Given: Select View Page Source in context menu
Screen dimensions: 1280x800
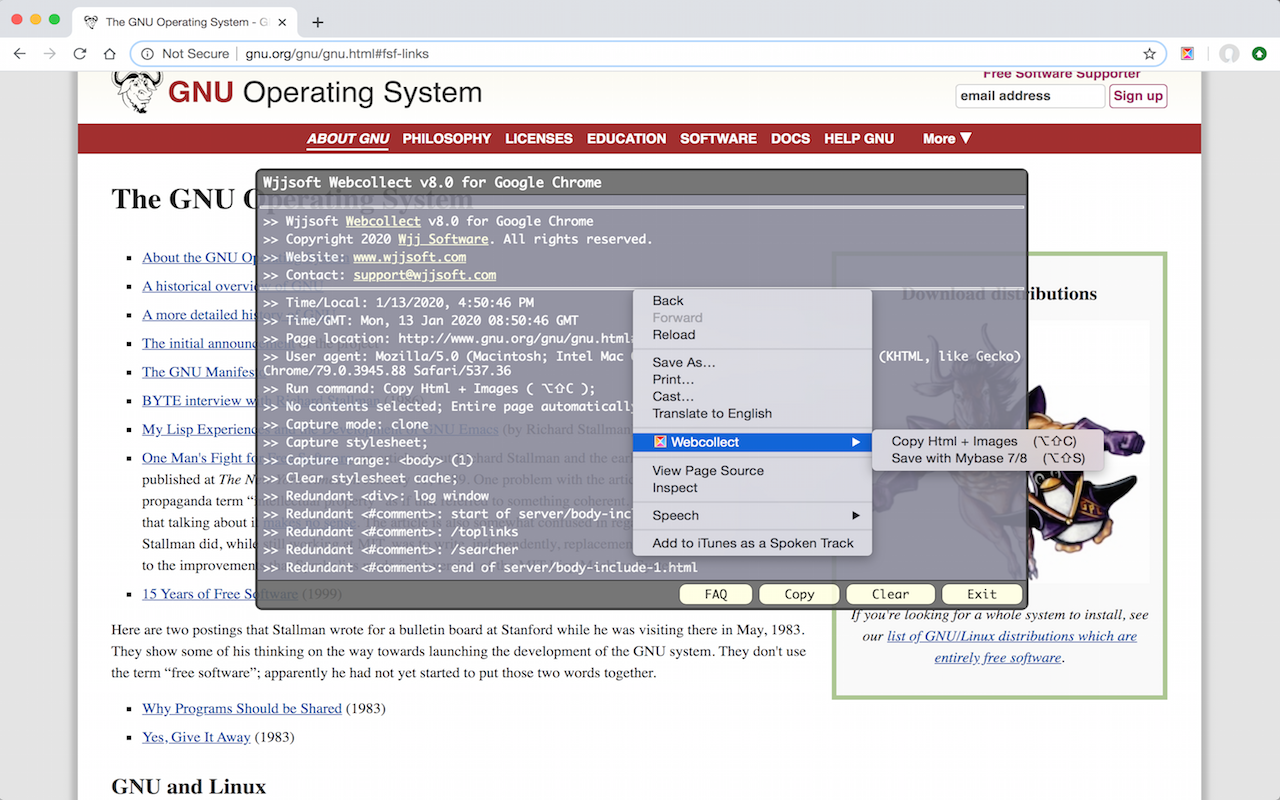Looking at the screenshot, I should point(708,471).
